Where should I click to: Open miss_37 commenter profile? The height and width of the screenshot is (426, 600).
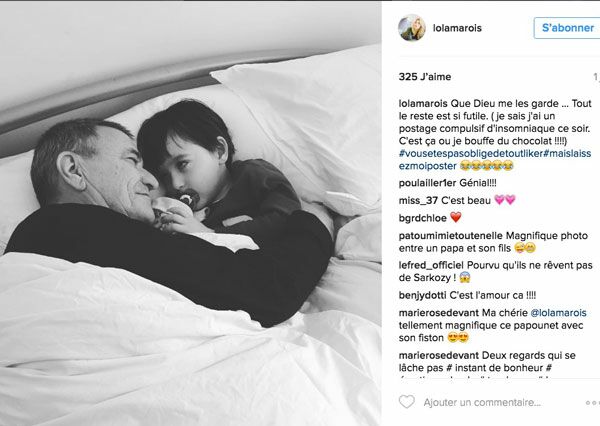pos(418,200)
